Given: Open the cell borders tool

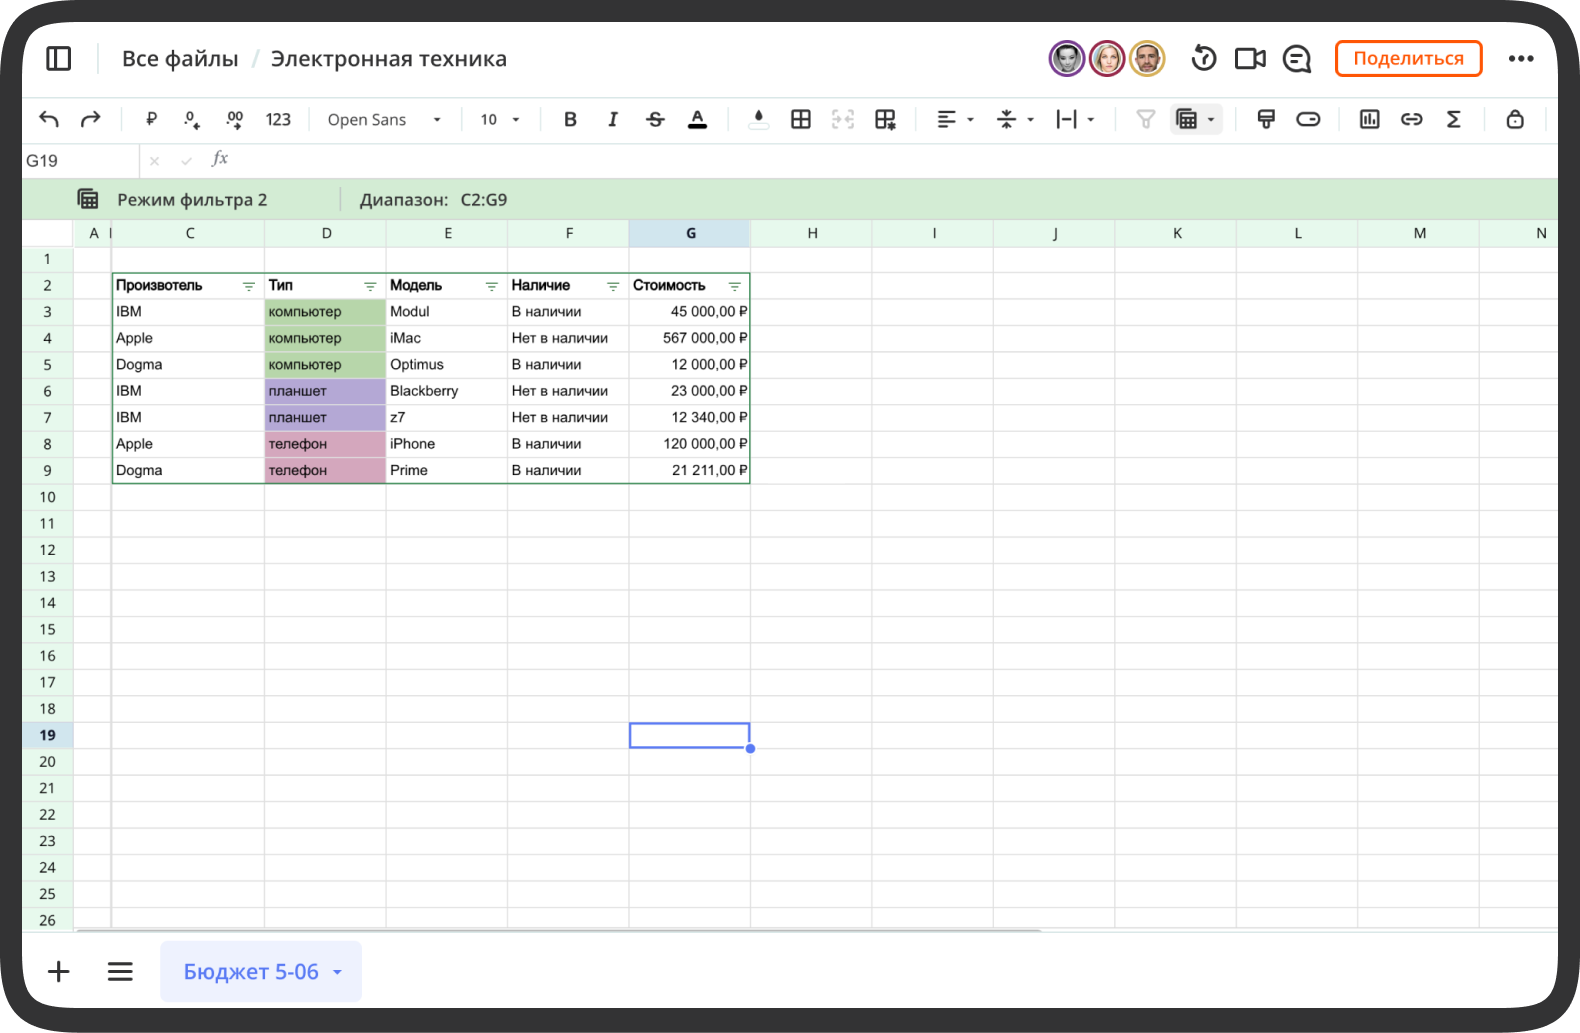Looking at the screenshot, I should coord(801,119).
